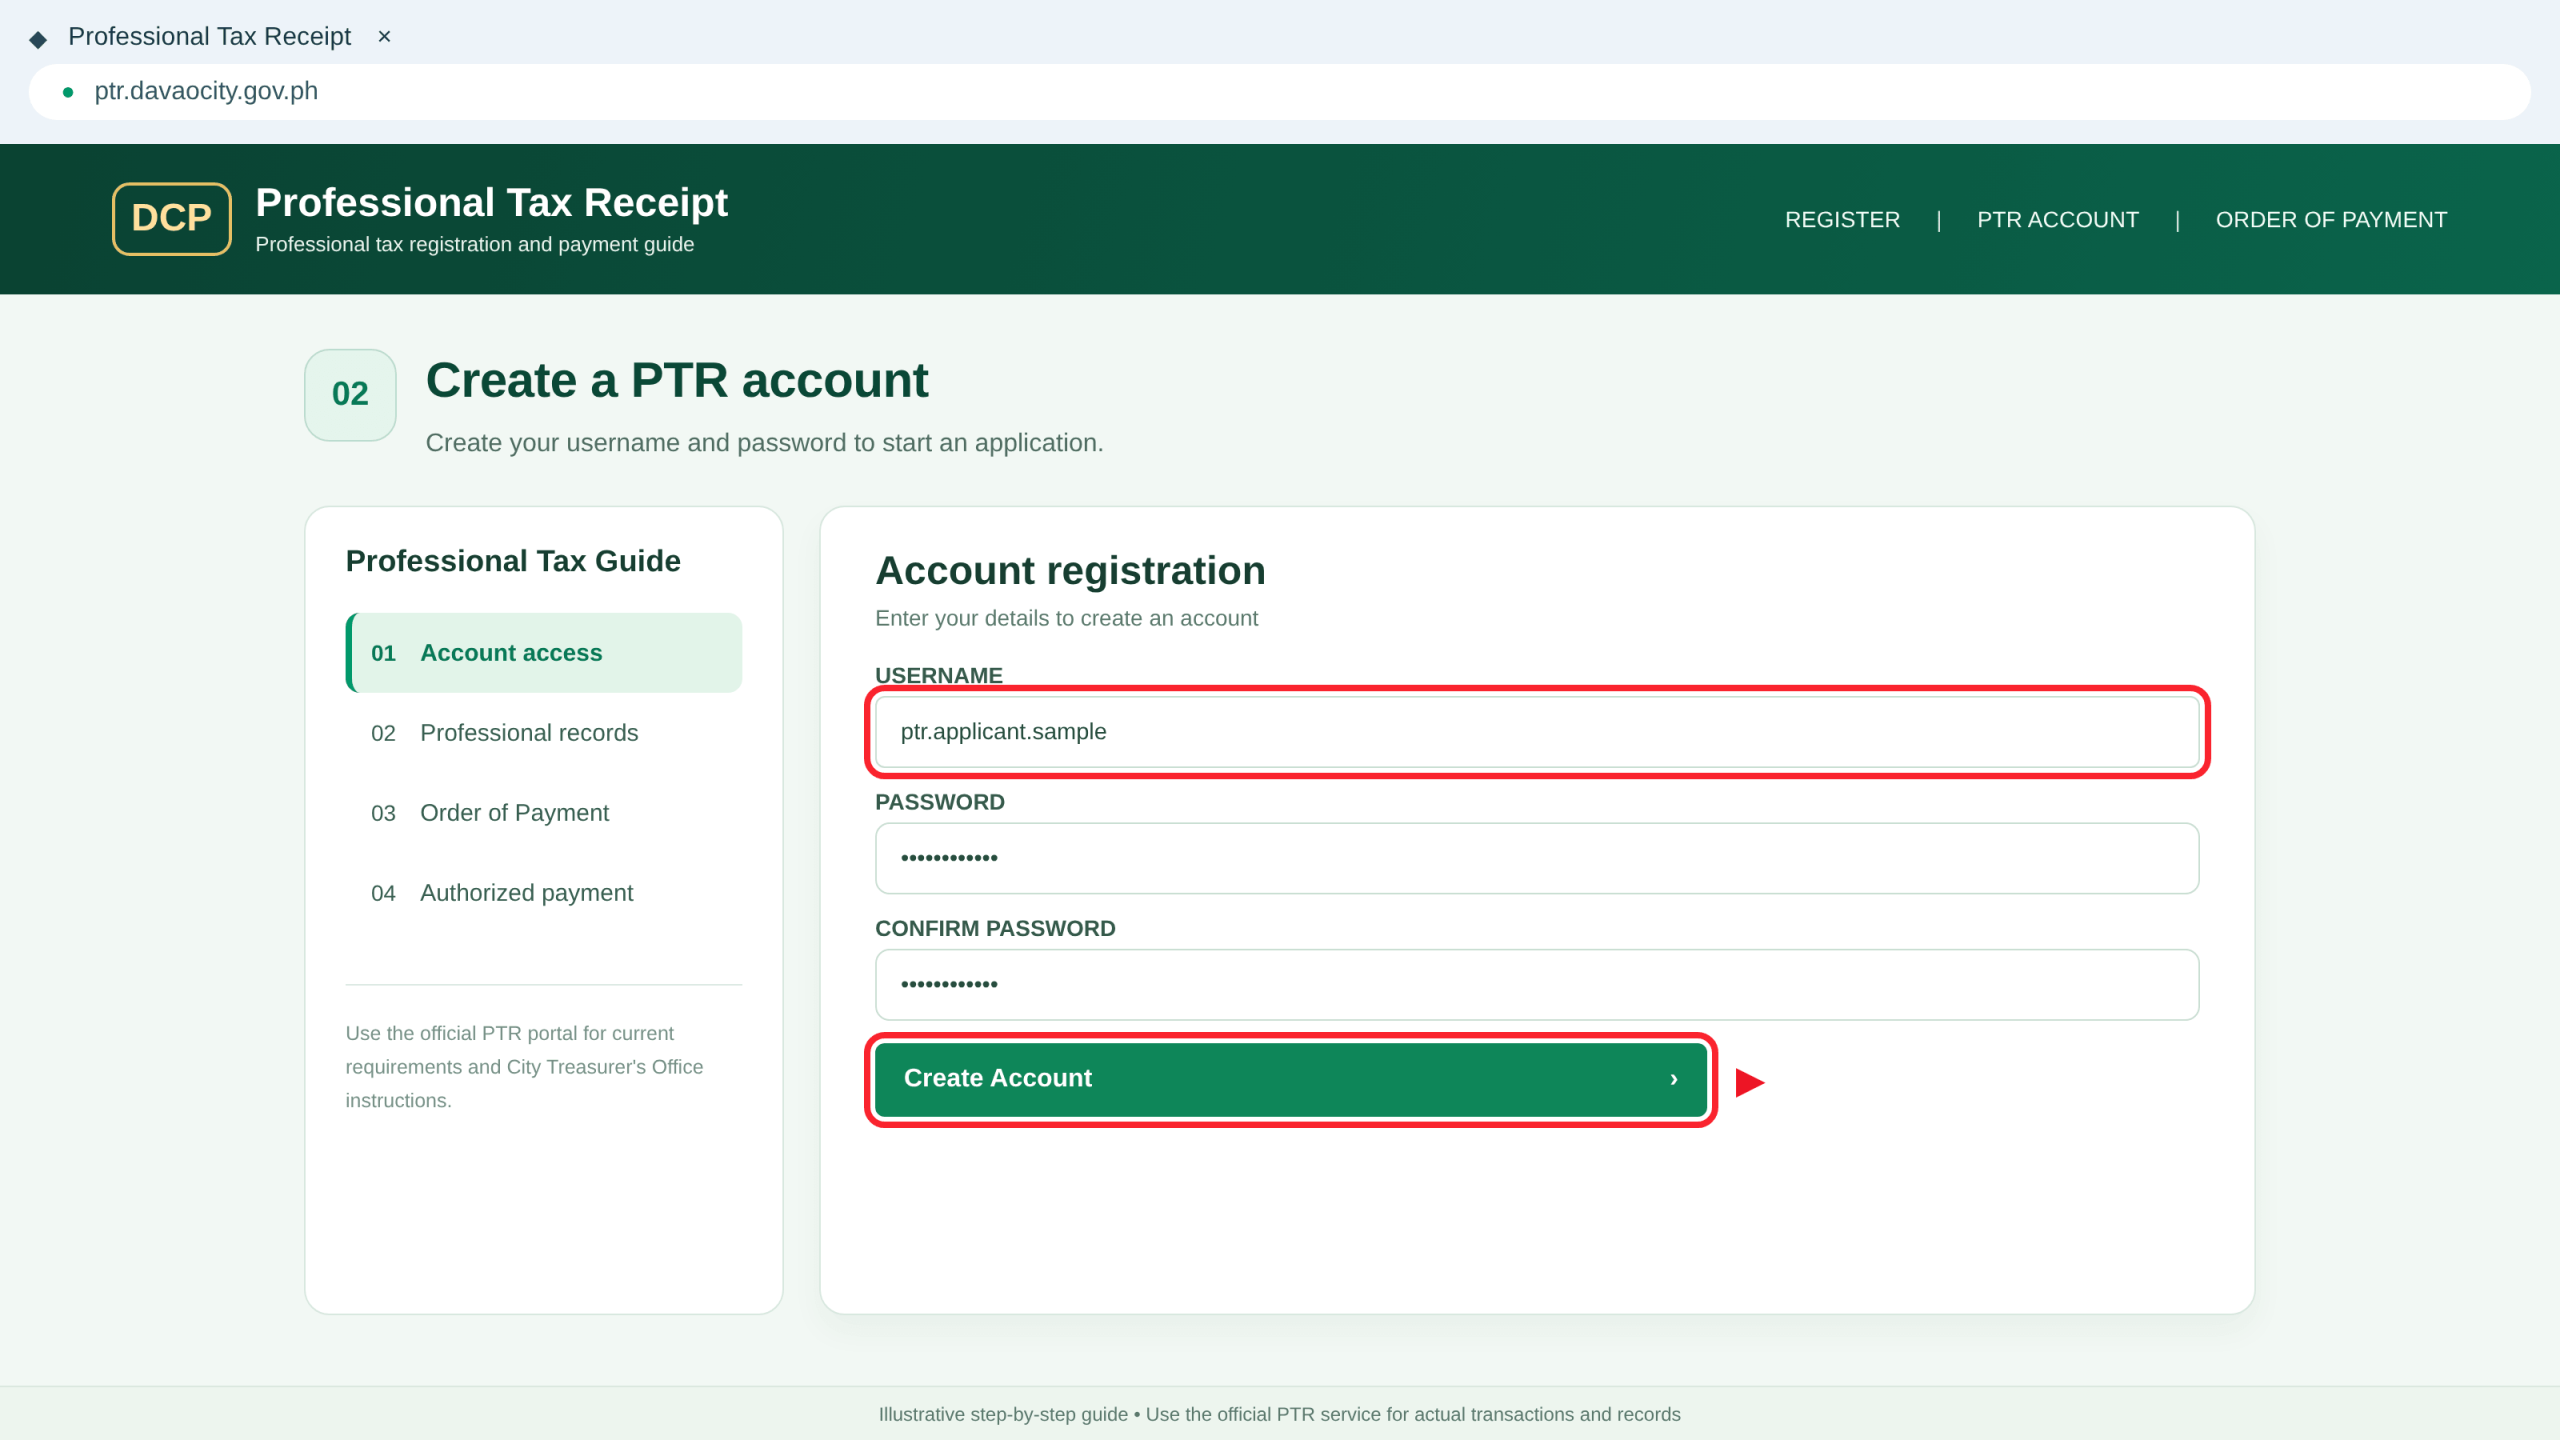Focus the Username input field

pyautogui.click(x=1537, y=732)
